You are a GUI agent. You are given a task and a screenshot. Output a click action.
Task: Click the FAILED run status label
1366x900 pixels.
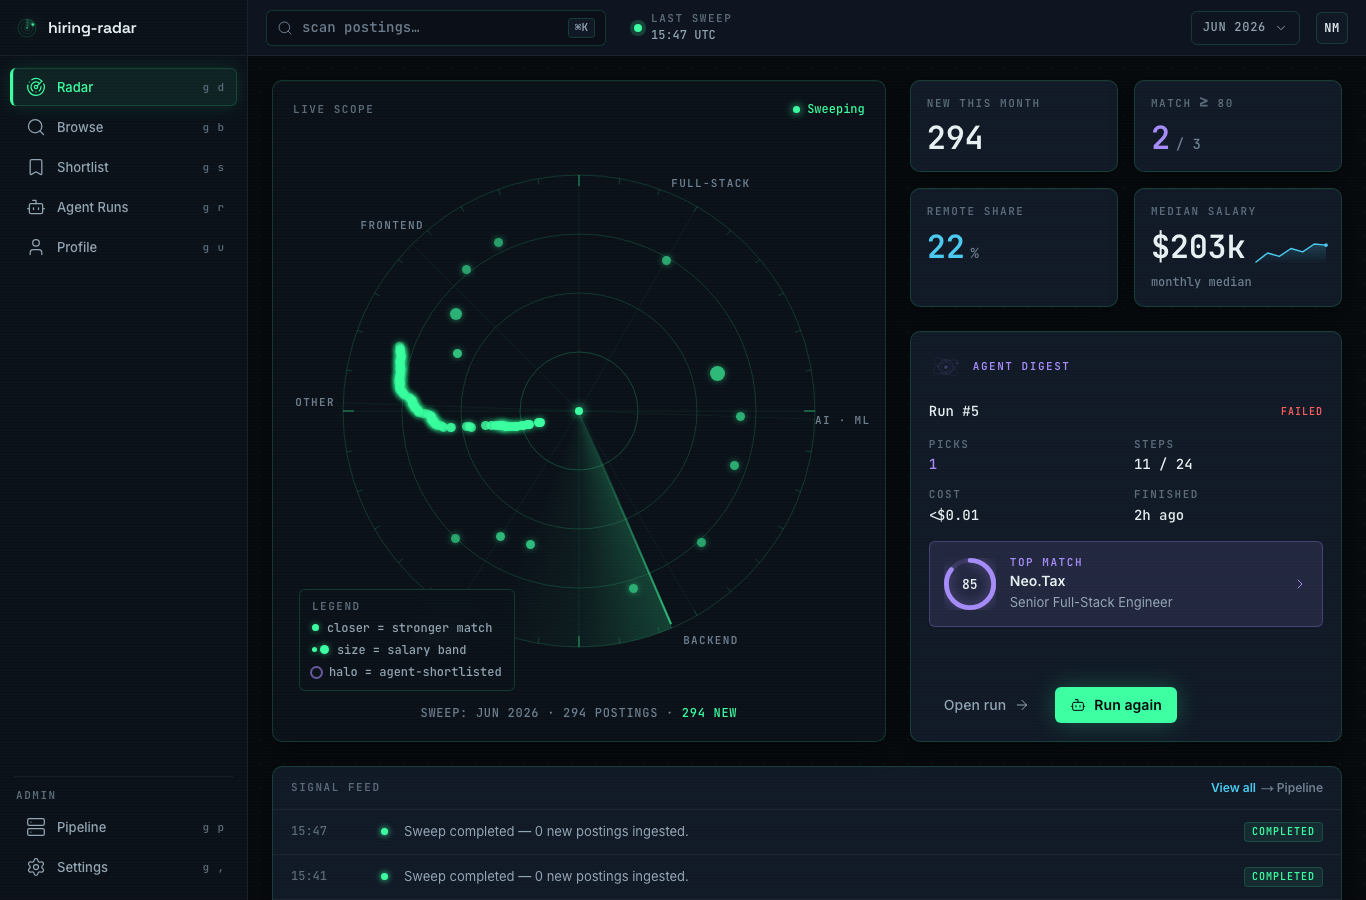point(1301,411)
